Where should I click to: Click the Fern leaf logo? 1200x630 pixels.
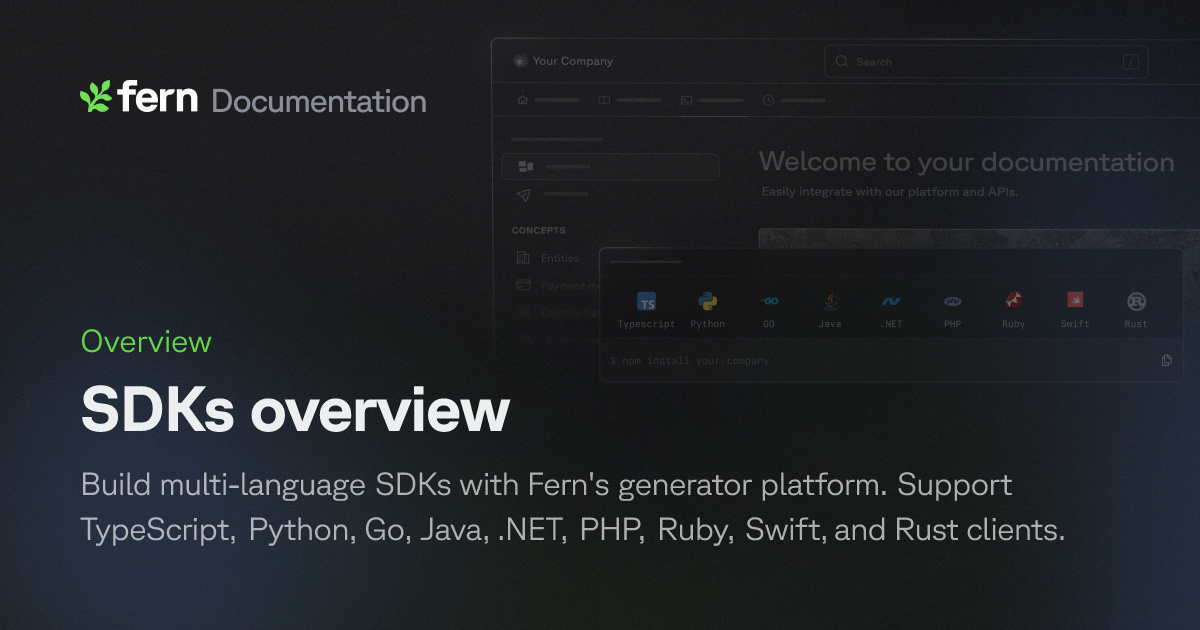click(x=95, y=97)
